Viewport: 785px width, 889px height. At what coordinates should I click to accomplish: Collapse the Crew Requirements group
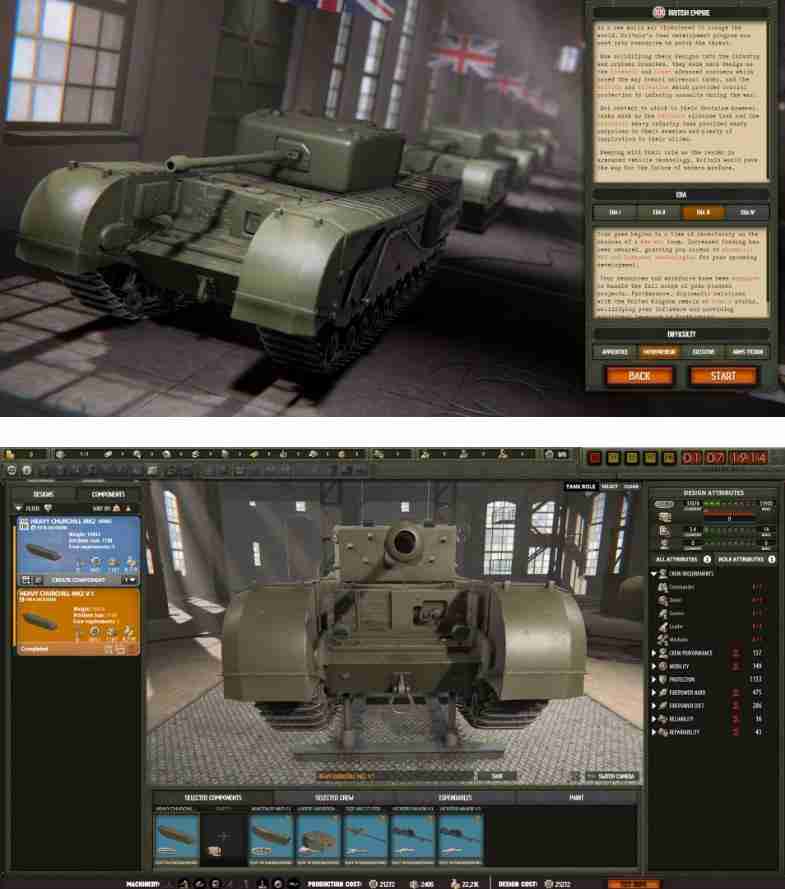click(x=654, y=574)
